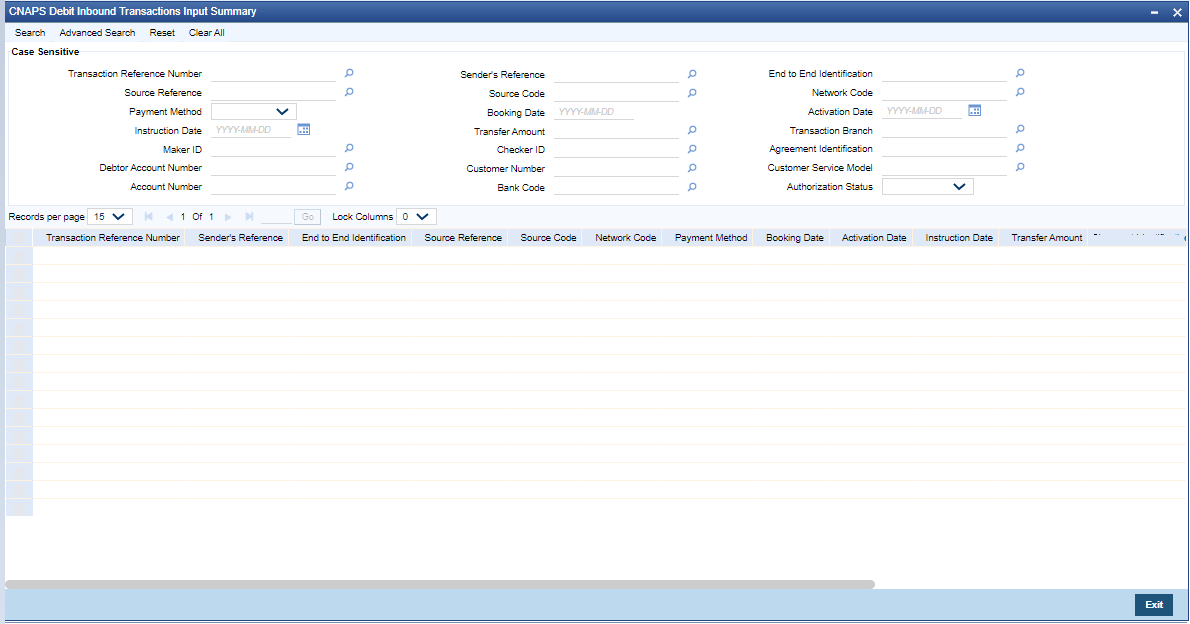Focus the Network Code input field

944,93
